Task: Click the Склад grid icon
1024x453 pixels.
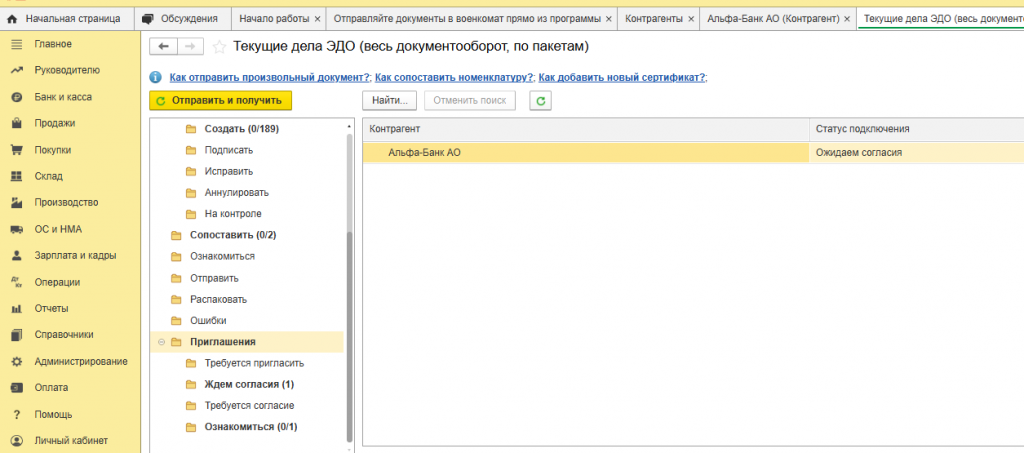Action: 18,176
